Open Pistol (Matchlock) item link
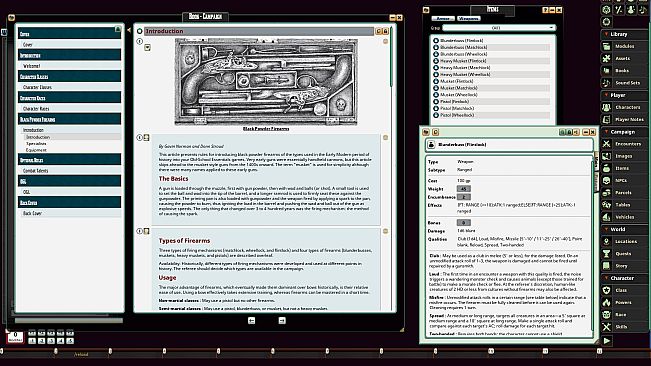Screen dimensions: 651x366 coord(436,108)
